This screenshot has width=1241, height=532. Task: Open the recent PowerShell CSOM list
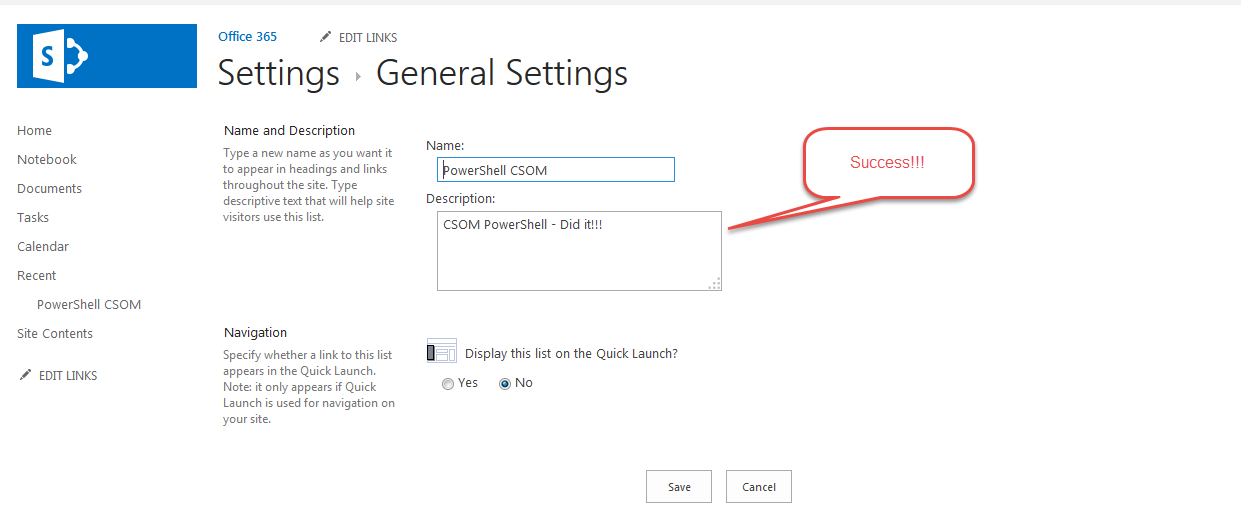pos(89,305)
